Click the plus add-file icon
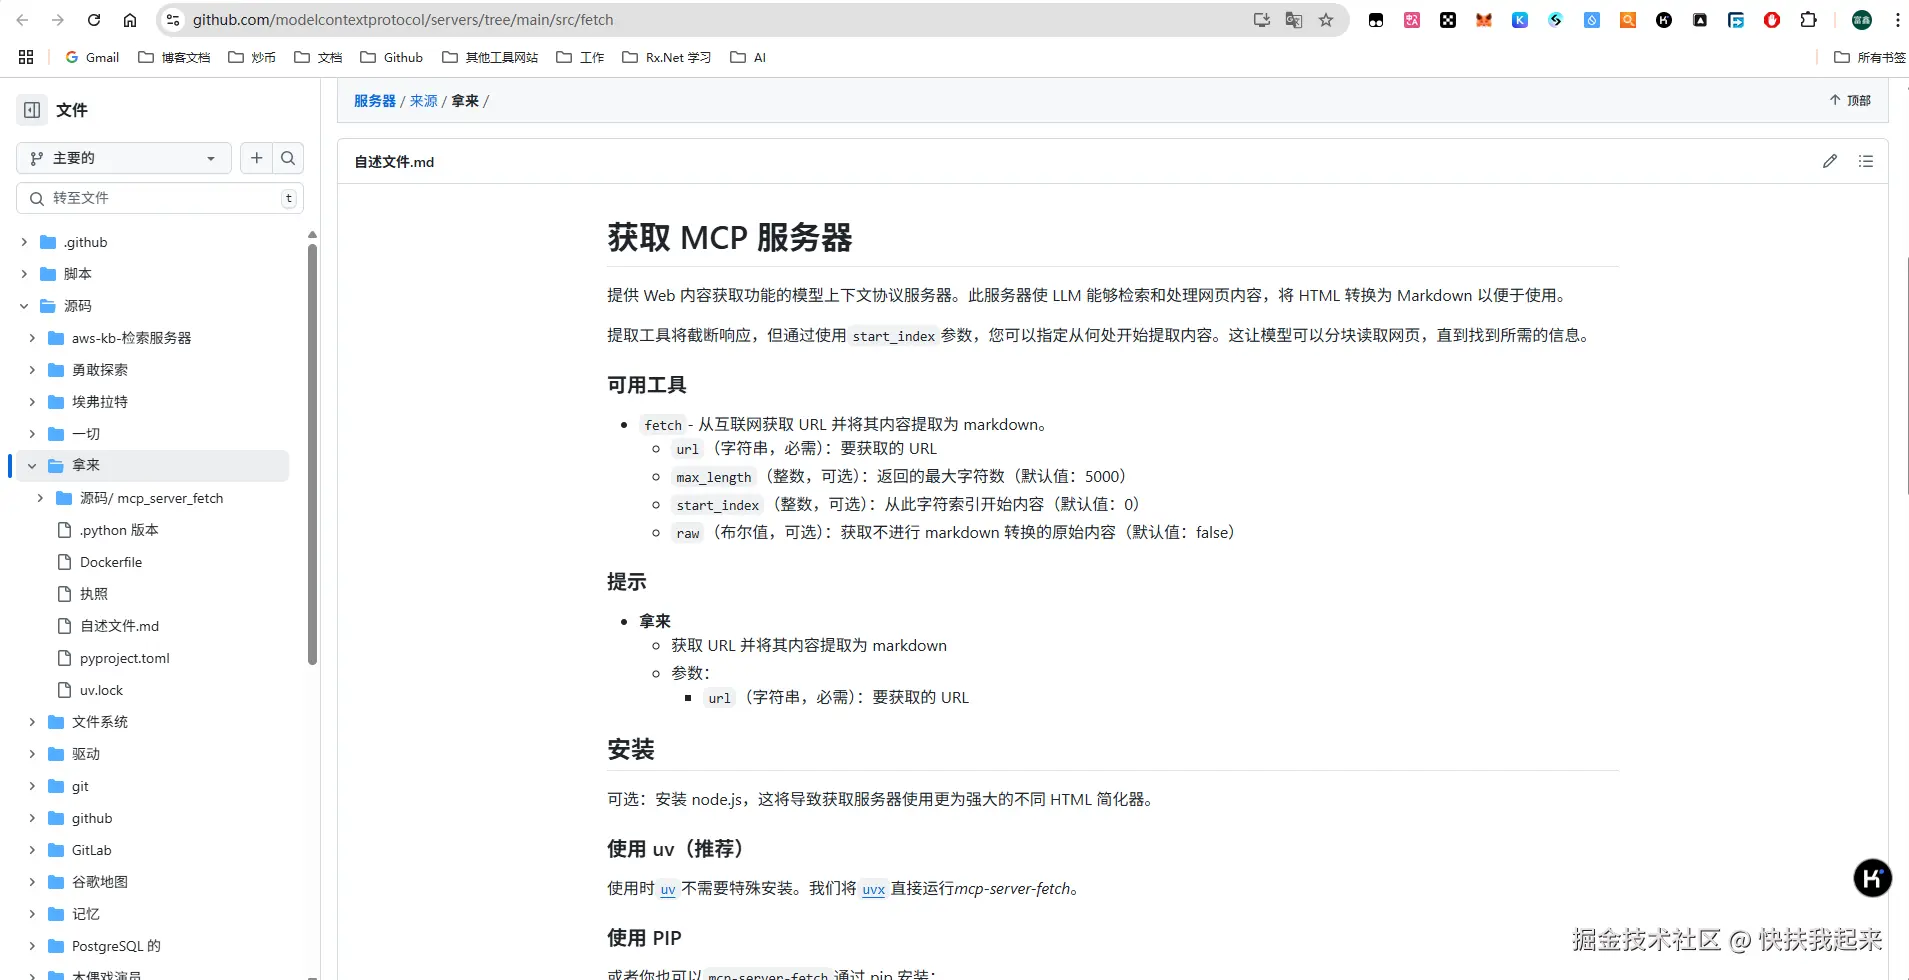This screenshot has height=980, width=1909. pyautogui.click(x=257, y=158)
